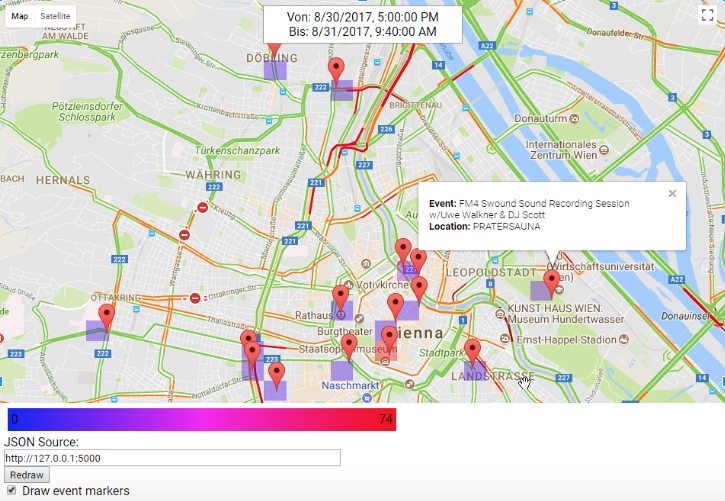Click the Votivkirche landmark icon
Image resolution: width=725 pixels, height=501 pixels.
(349, 285)
